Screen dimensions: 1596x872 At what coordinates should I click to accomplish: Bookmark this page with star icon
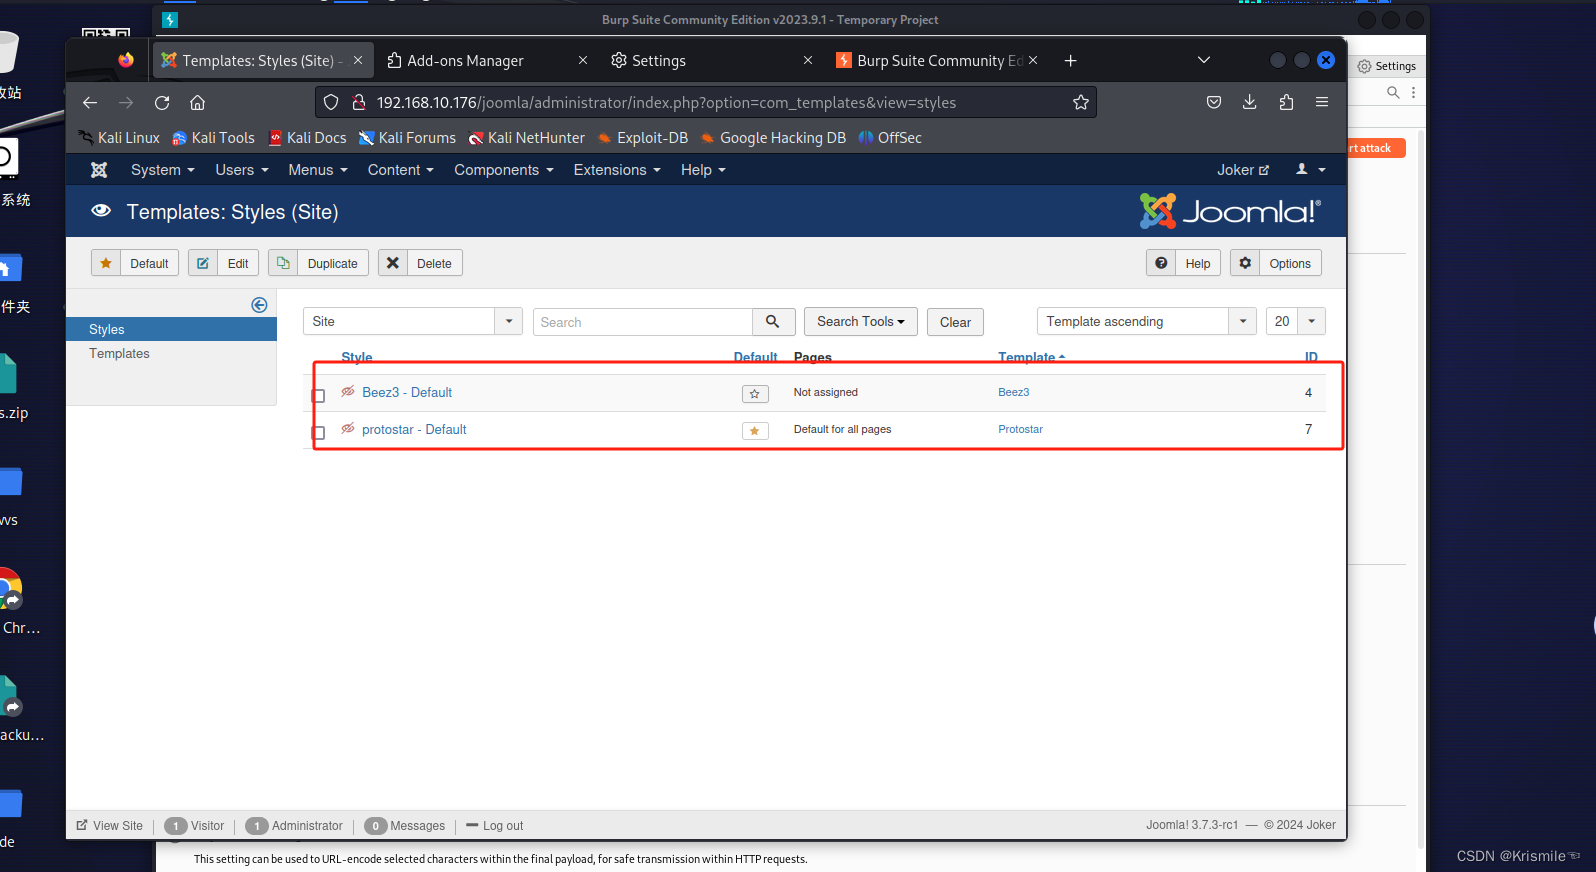1081,102
